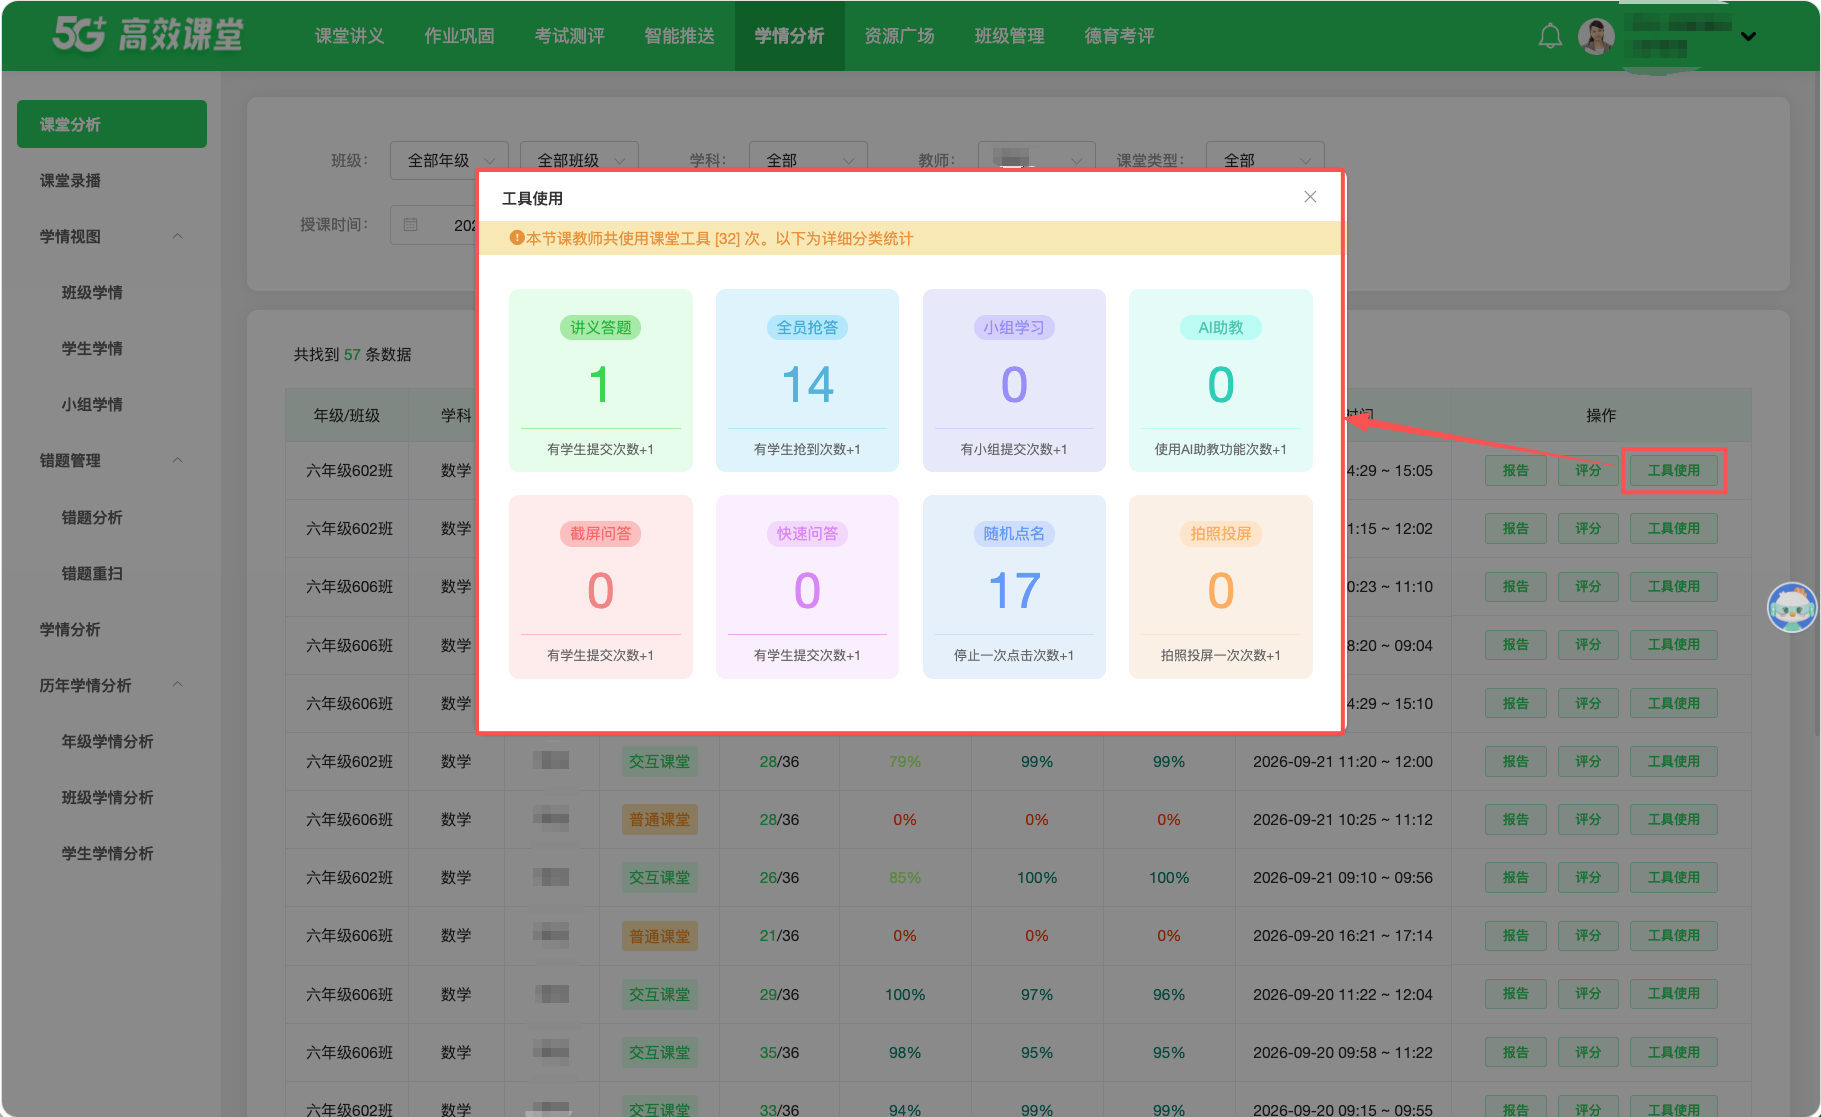
Task: Click 工具使用 in the 11:20 ~ 12:00 row
Action: [1673, 762]
